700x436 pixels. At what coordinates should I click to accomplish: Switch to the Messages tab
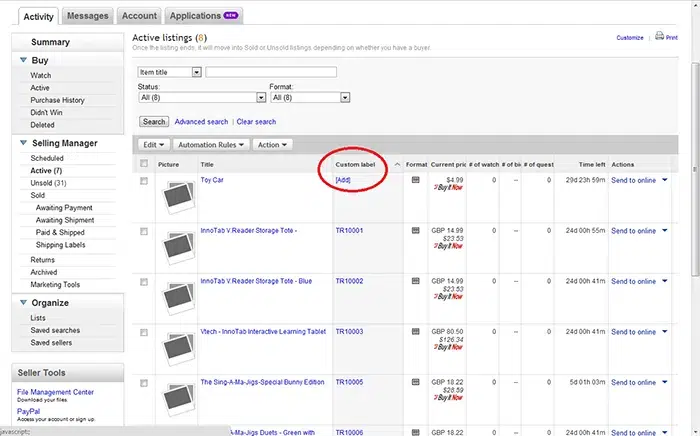tap(88, 16)
